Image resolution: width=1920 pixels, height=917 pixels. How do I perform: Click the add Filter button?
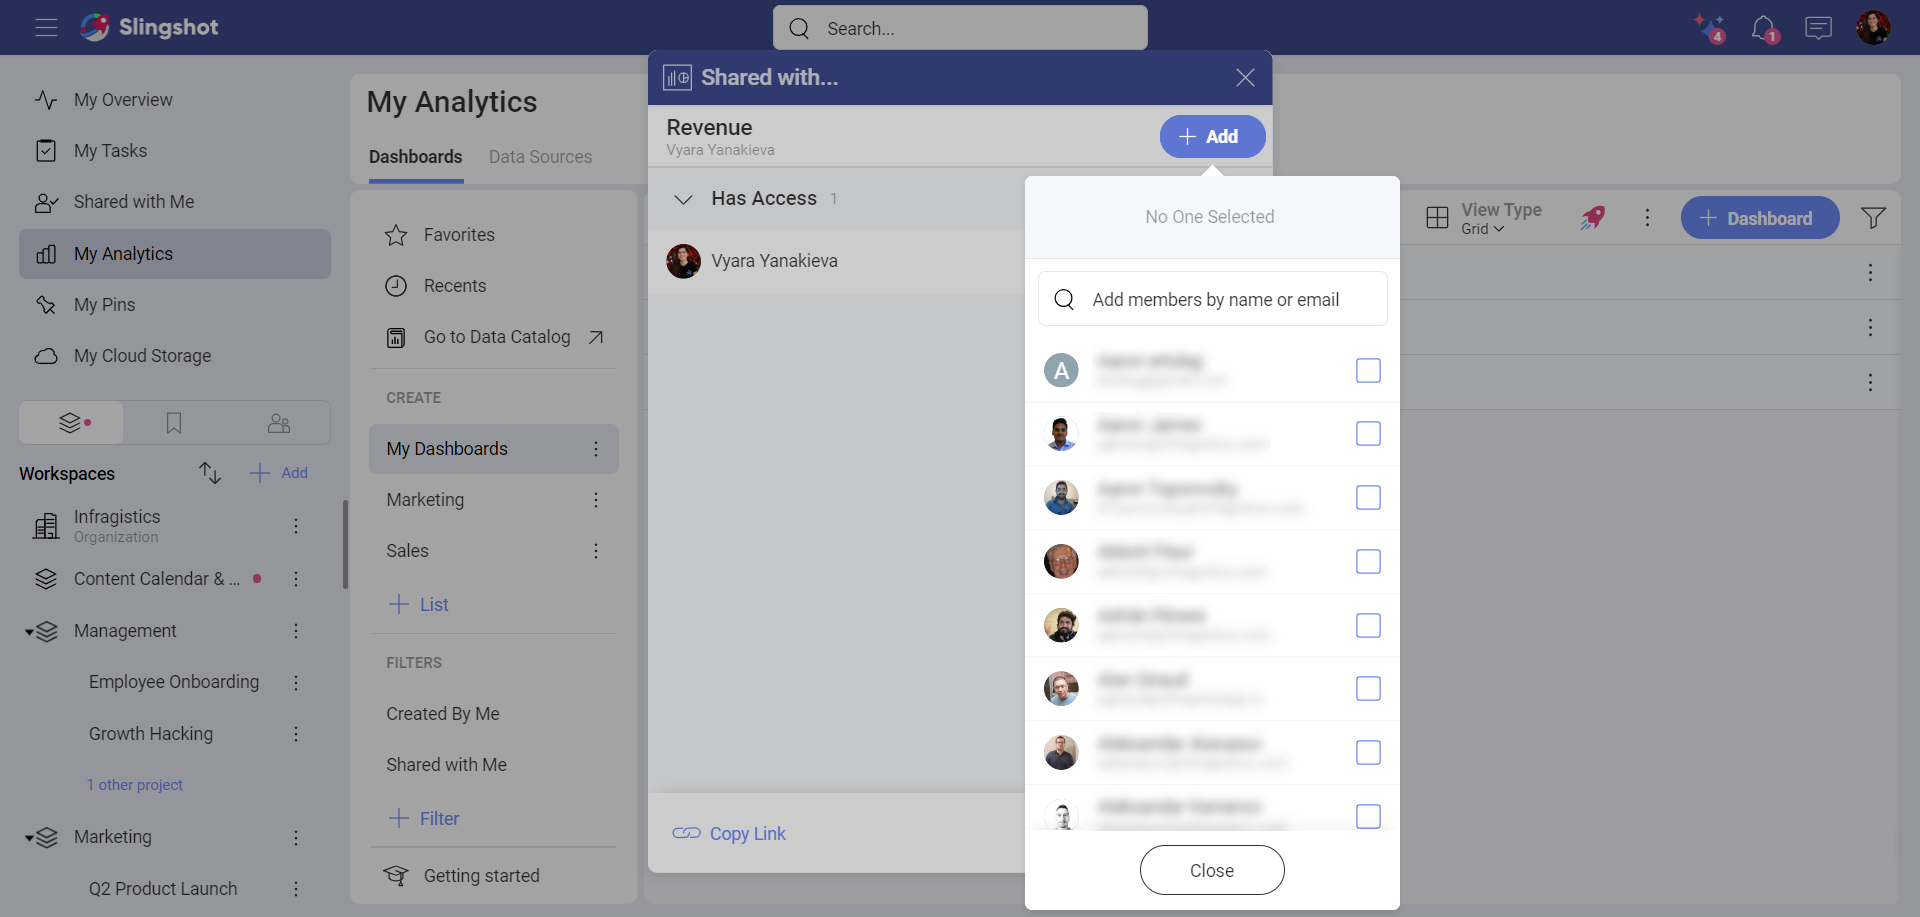424,818
